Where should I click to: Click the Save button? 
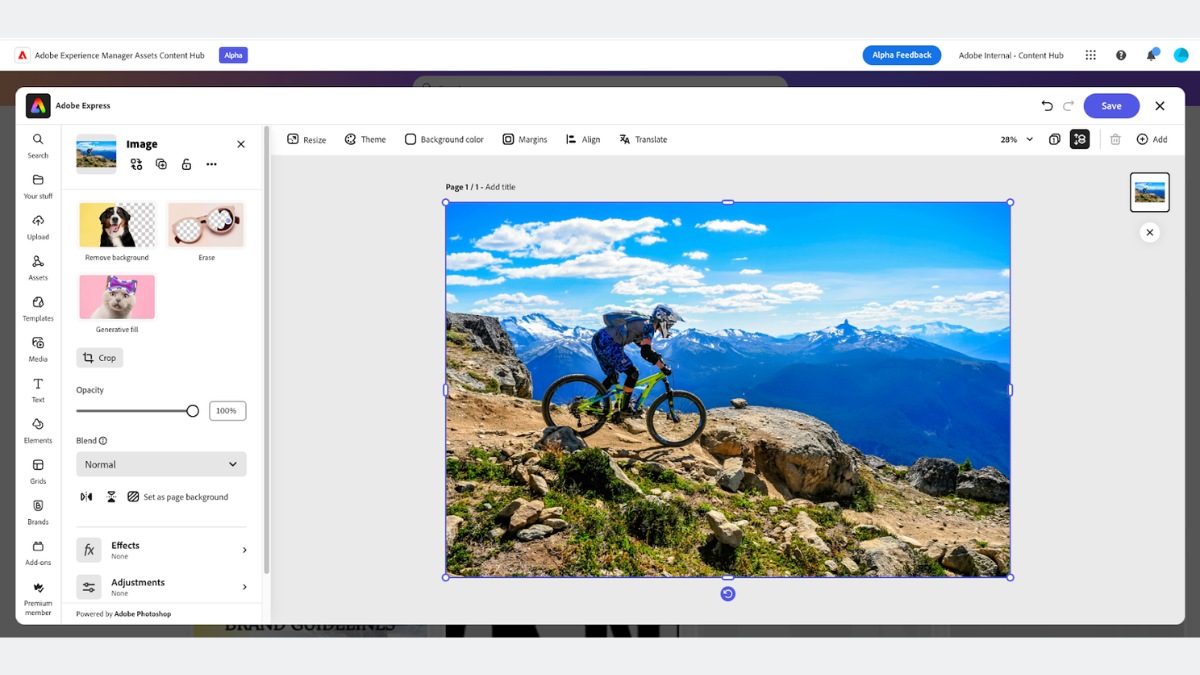point(1111,105)
